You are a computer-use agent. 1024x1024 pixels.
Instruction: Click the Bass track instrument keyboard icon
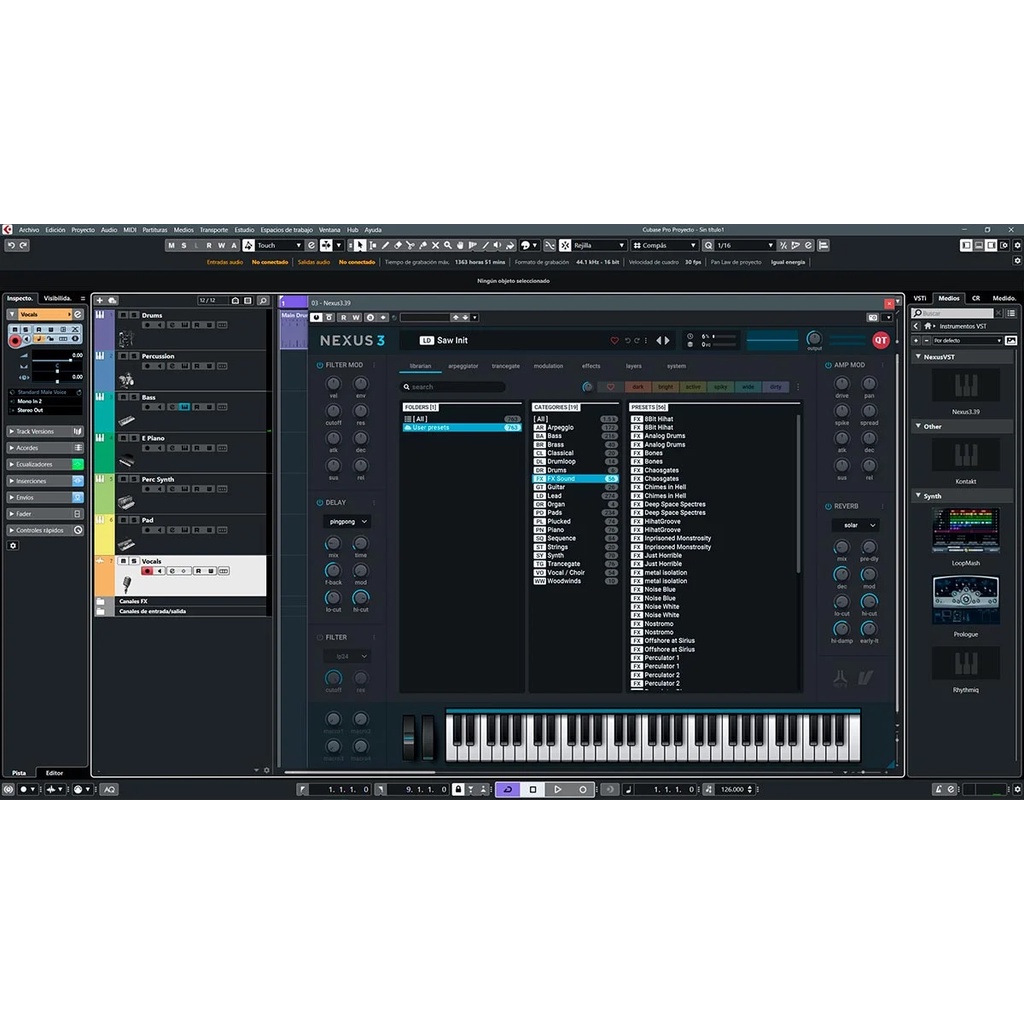184,407
